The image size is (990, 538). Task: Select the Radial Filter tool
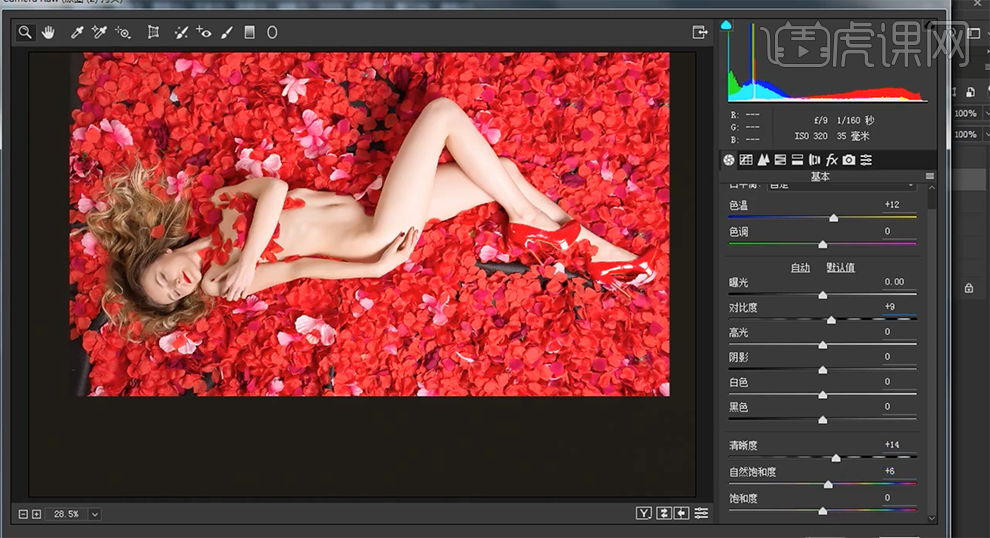[x=272, y=32]
